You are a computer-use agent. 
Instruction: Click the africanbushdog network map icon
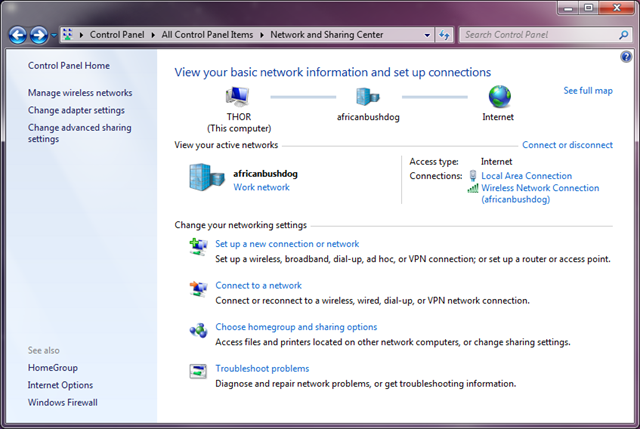tap(367, 97)
